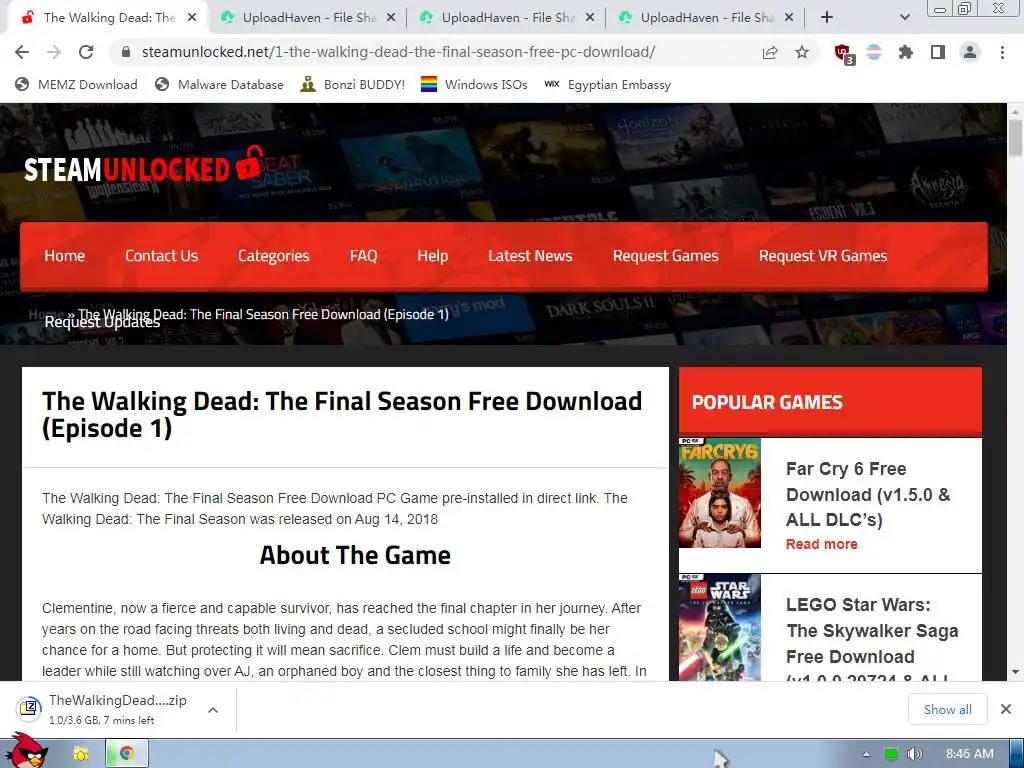Open the Bonzi BUDDY! bookmark
The width and height of the screenshot is (1024, 768).
[x=352, y=84]
